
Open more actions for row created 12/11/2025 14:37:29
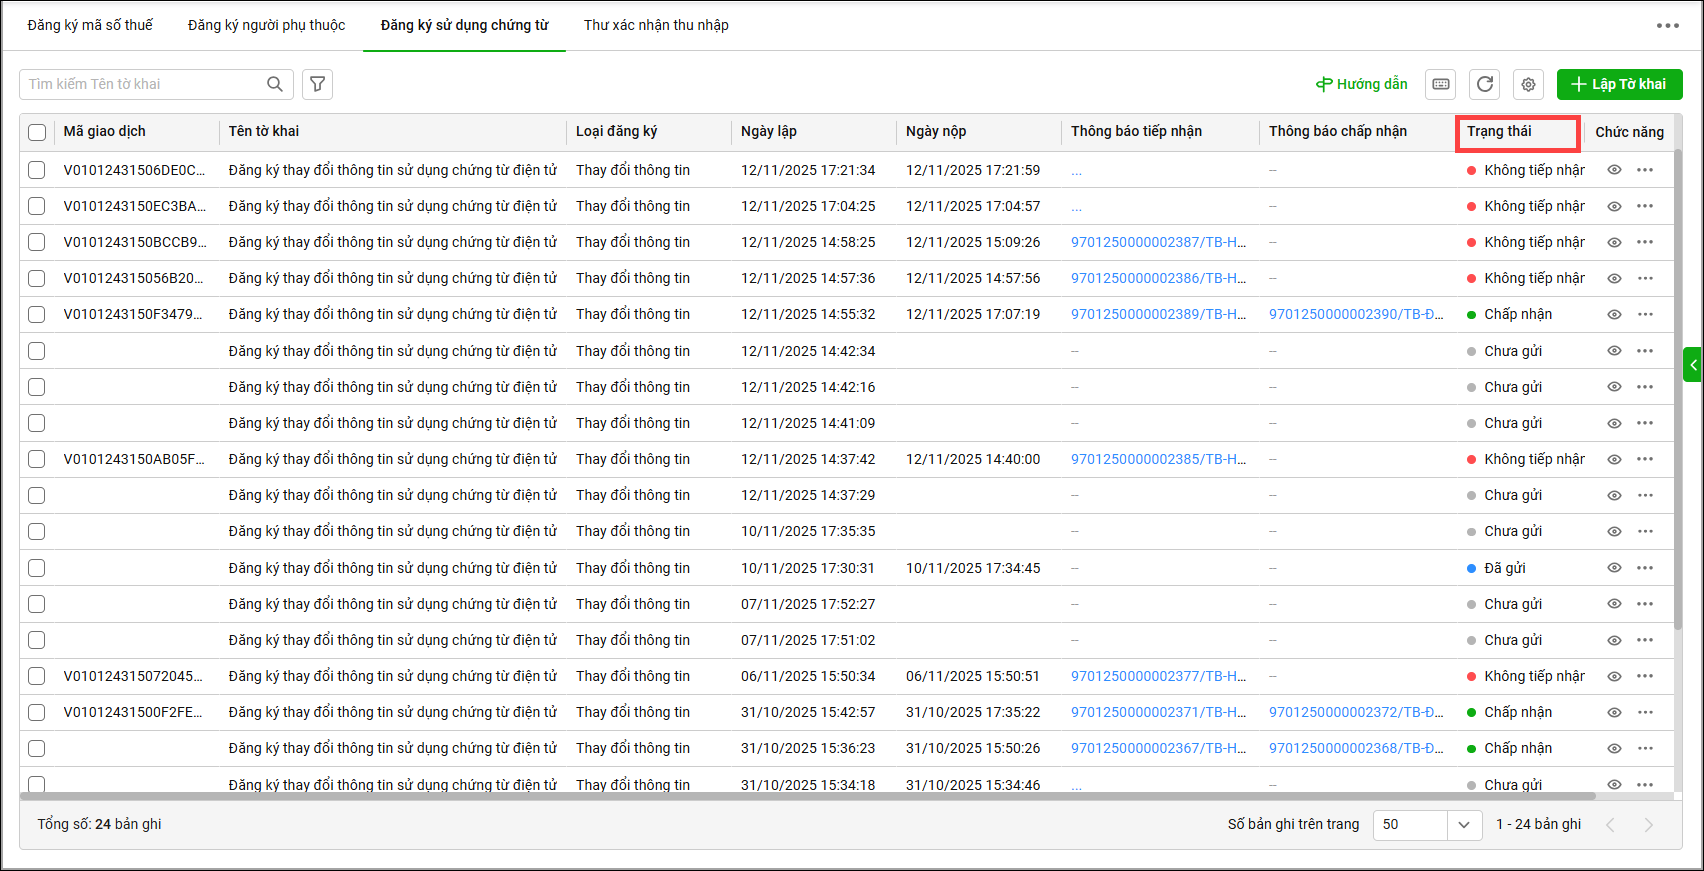[1645, 495]
